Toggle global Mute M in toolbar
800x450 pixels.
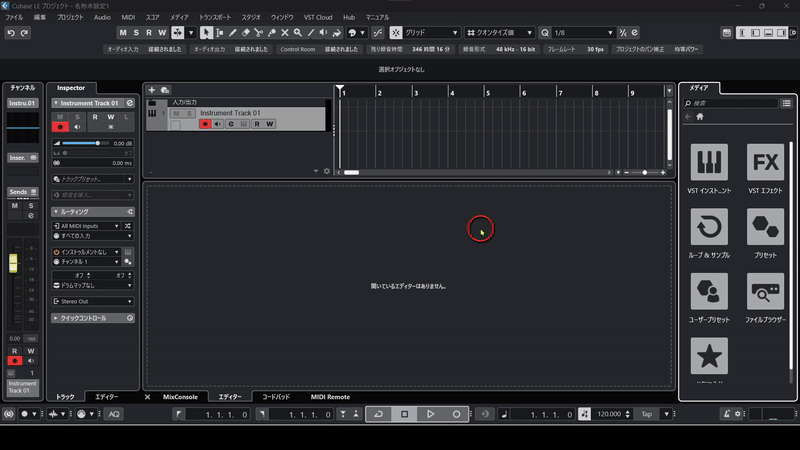[123, 33]
